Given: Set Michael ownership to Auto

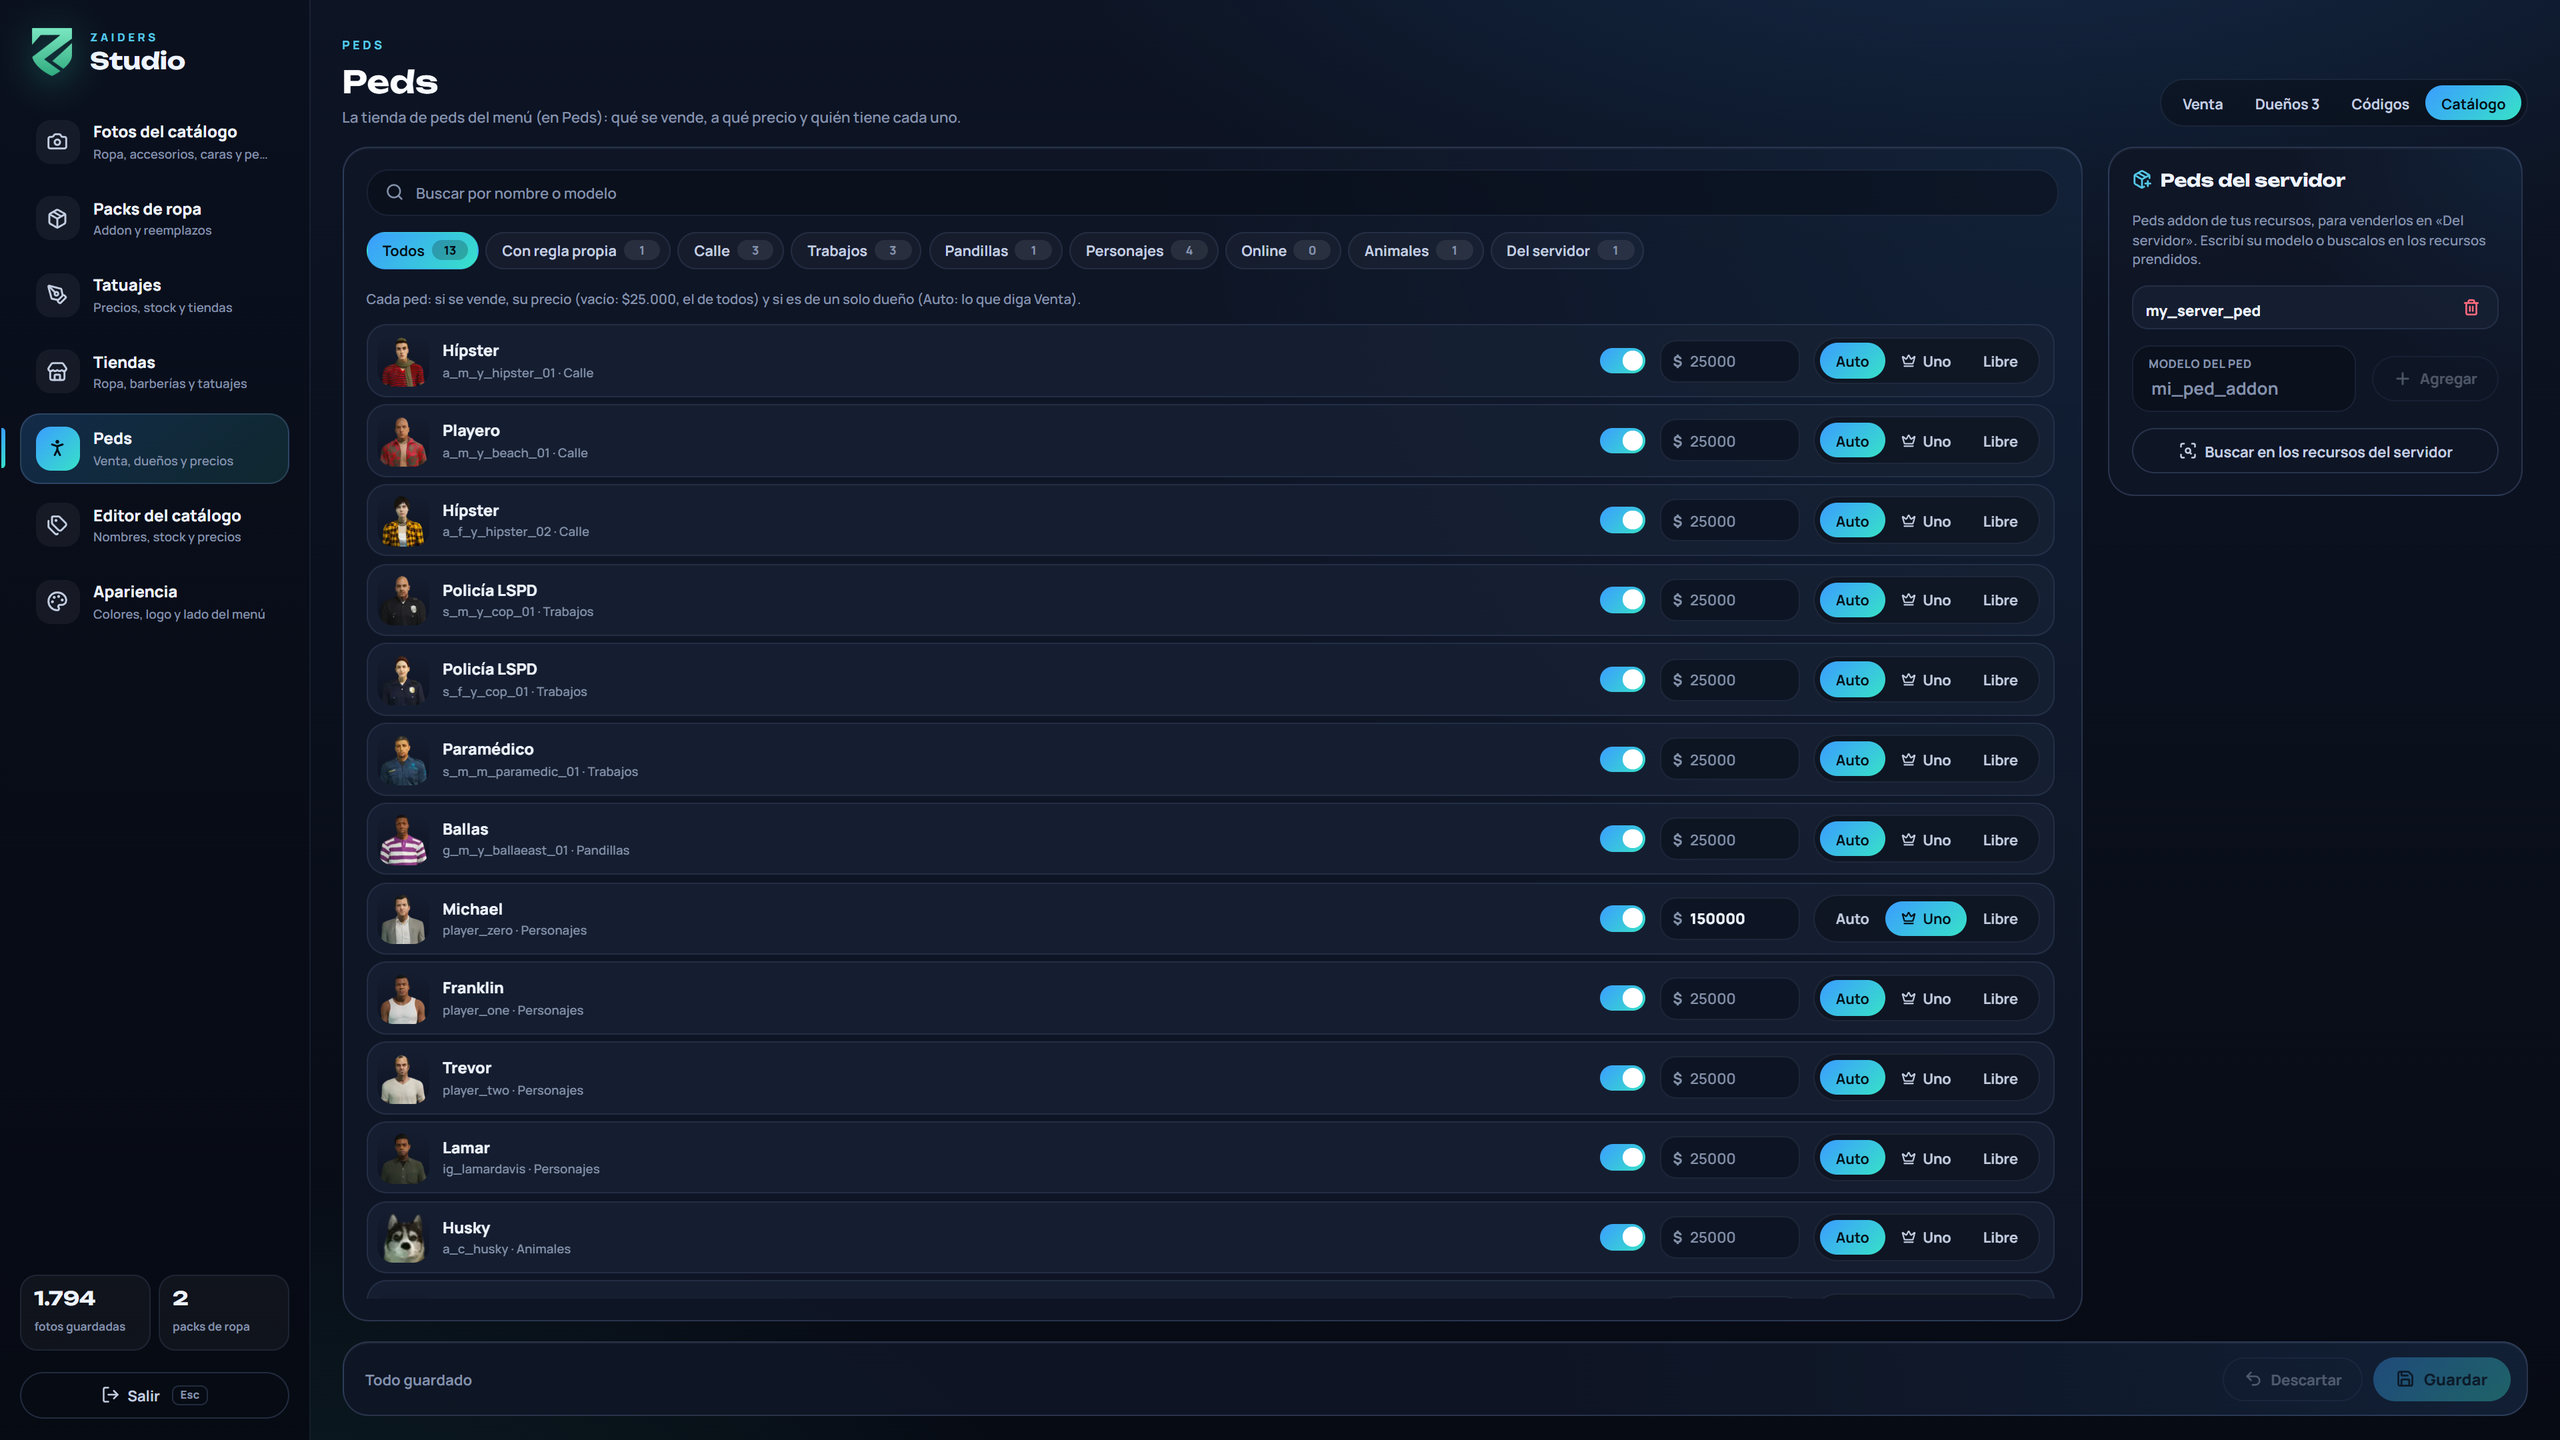Looking at the screenshot, I should pos(1852,919).
